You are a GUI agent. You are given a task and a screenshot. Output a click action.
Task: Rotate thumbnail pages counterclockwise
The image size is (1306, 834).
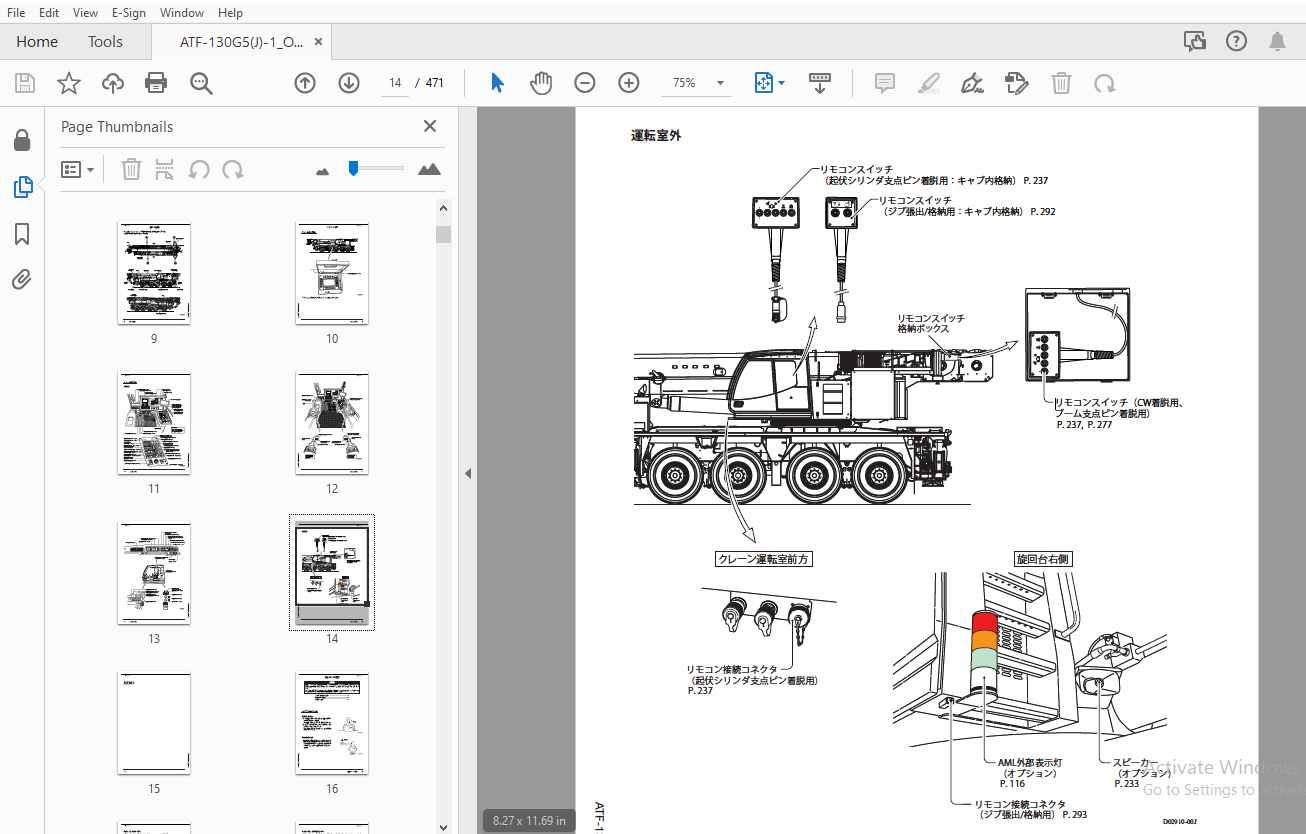coord(199,169)
